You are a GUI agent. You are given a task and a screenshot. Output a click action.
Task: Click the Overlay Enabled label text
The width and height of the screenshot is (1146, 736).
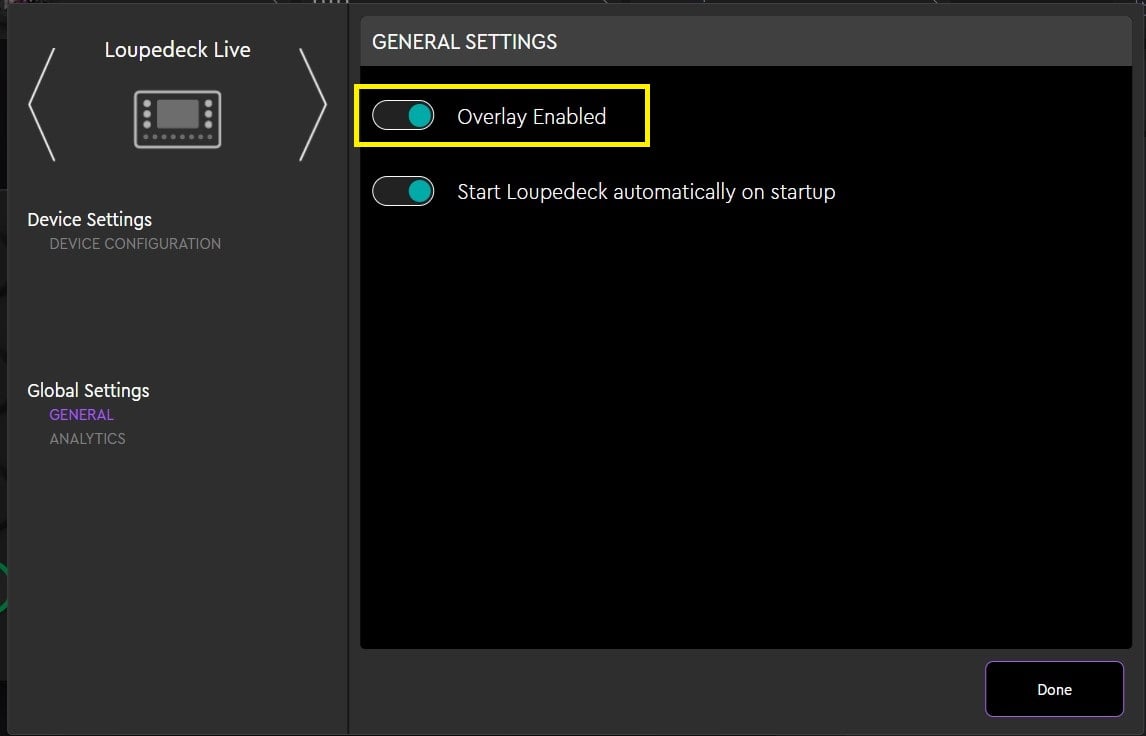pyautogui.click(x=531, y=117)
